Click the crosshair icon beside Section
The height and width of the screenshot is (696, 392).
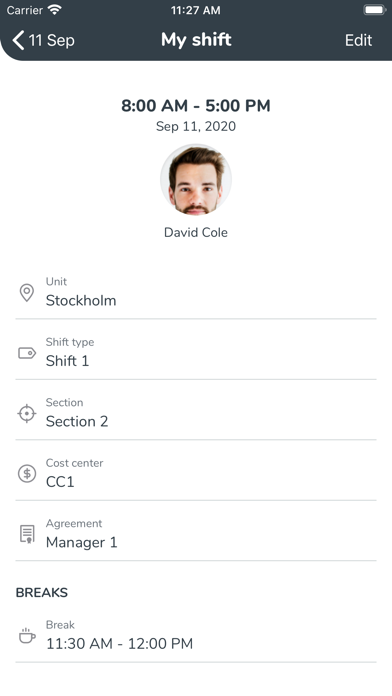point(27,414)
